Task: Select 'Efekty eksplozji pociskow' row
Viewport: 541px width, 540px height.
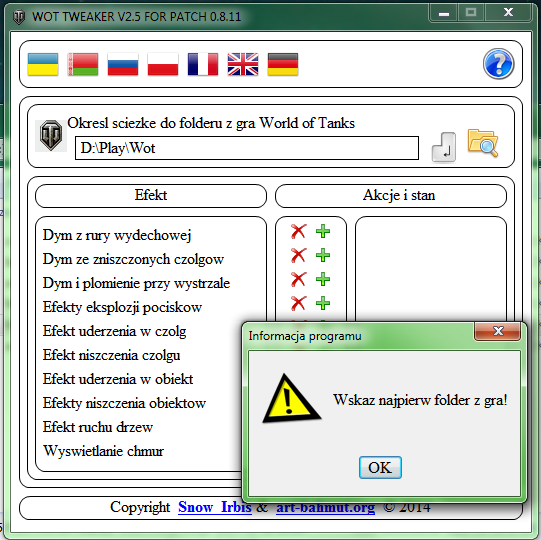Action: 122,307
